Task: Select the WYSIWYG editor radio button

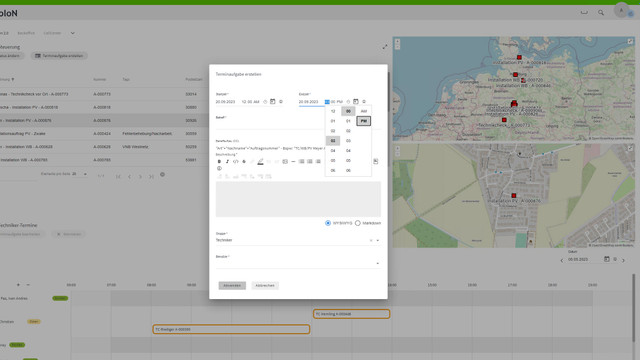Action: [x=328, y=223]
